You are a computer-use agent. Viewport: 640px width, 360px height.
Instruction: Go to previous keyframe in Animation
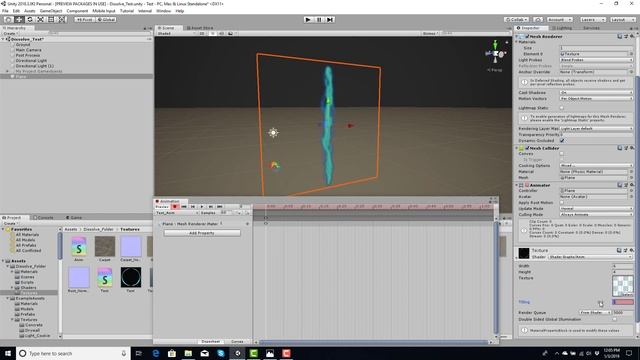pyautogui.click(x=193, y=207)
